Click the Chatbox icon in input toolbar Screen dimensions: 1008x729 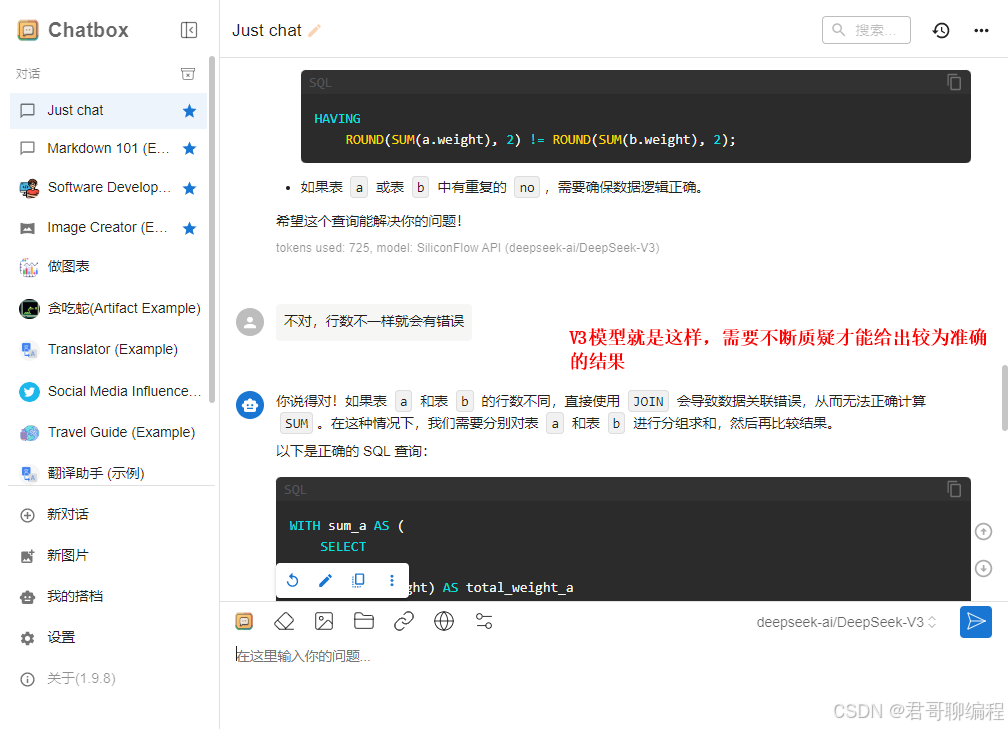(x=244, y=621)
